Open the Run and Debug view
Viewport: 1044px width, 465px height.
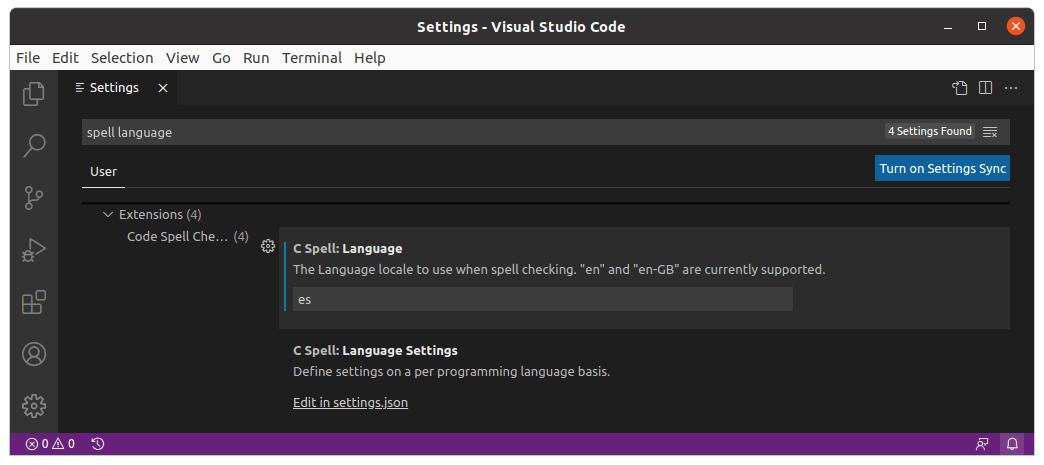[x=34, y=250]
